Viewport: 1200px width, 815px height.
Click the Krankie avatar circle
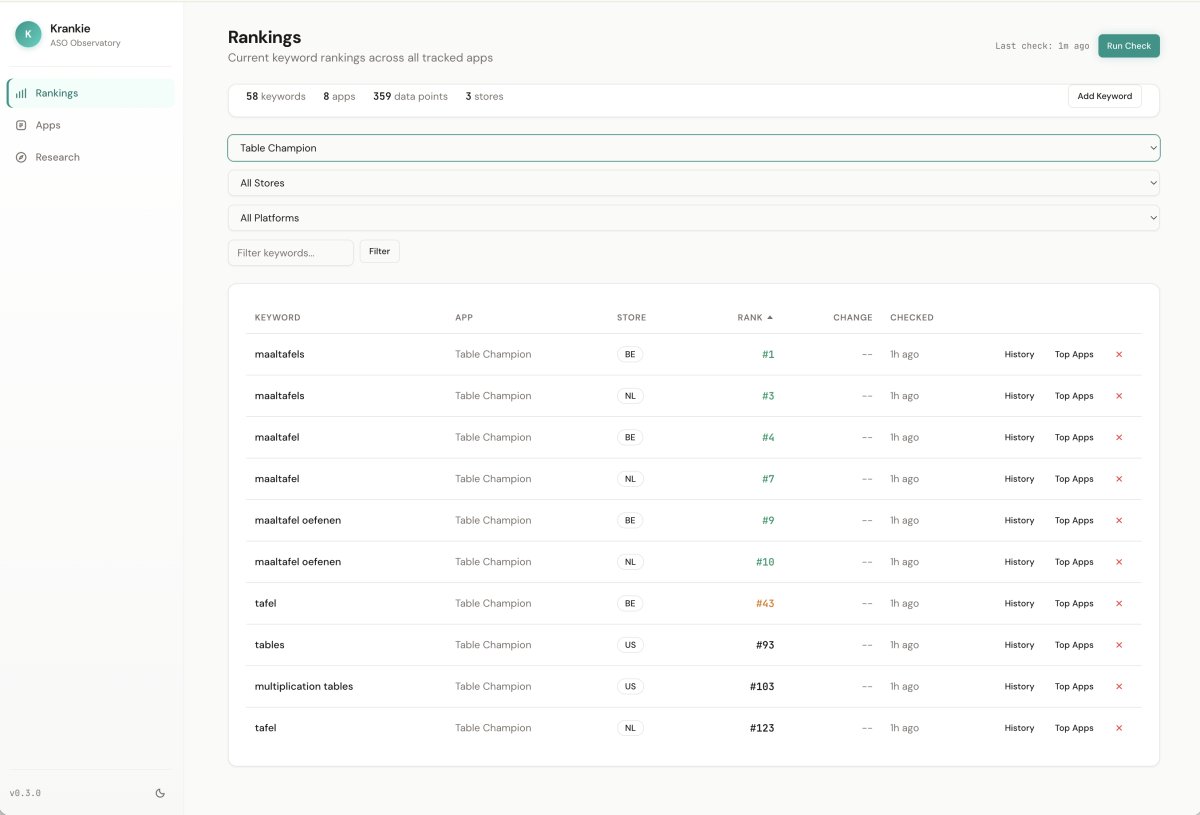(x=28, y=34)
